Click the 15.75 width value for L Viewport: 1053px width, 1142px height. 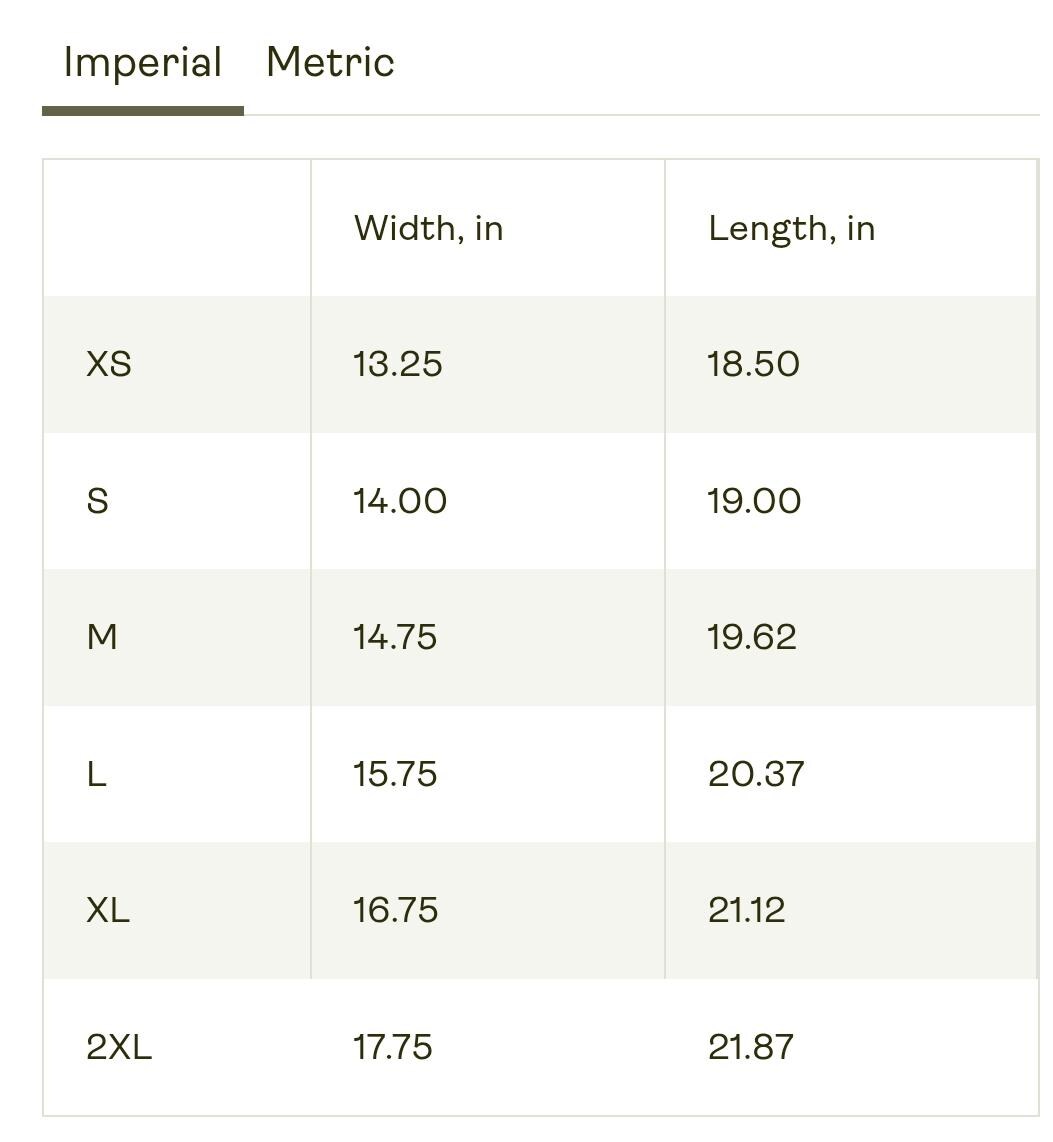(395, 773)
